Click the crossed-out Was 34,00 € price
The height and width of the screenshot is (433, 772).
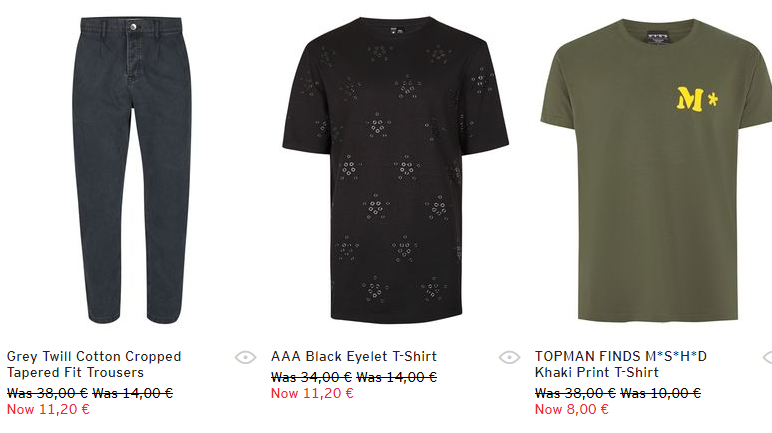click(311, 377)
